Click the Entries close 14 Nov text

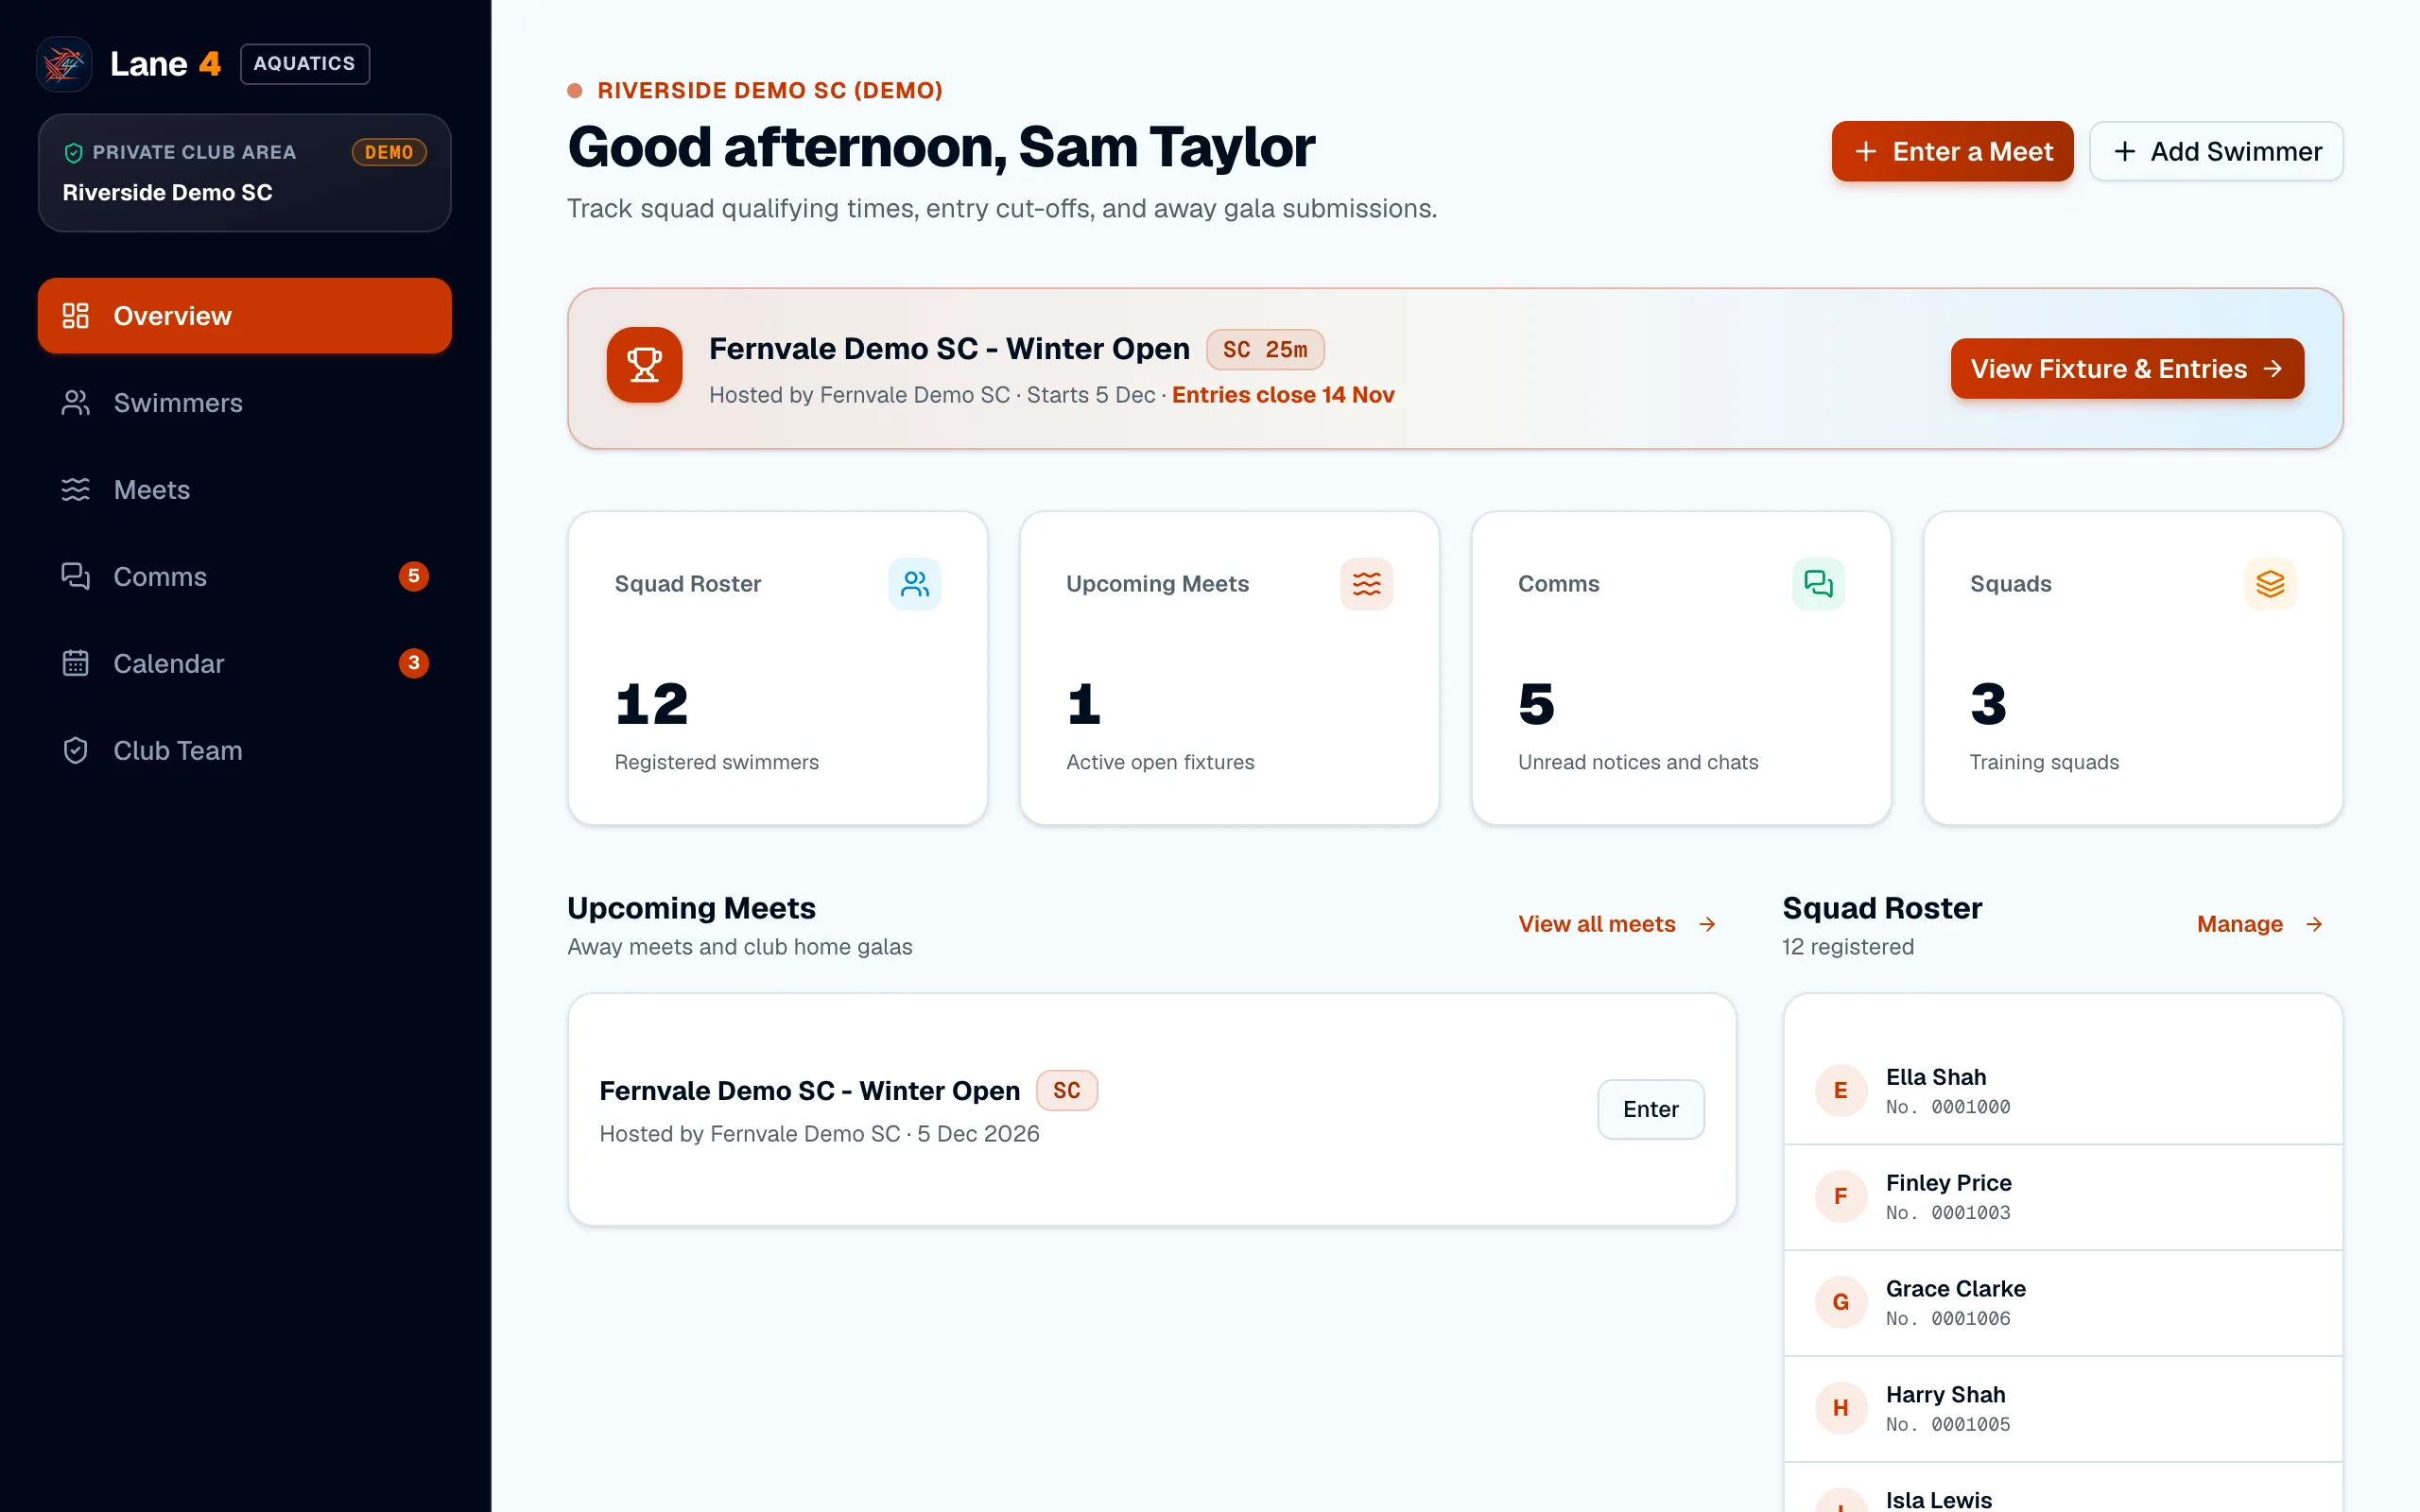1283,395
